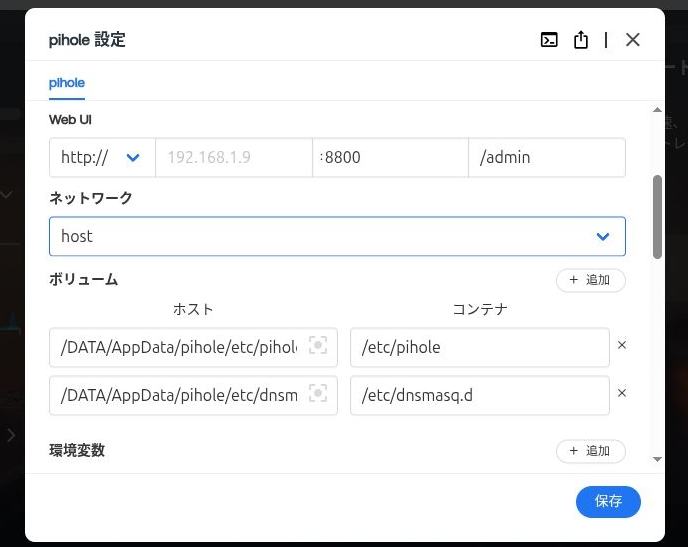The width and height of the screenshot is (688, 547).
Task: Click the 環境変数 section label
Action: 77,450
